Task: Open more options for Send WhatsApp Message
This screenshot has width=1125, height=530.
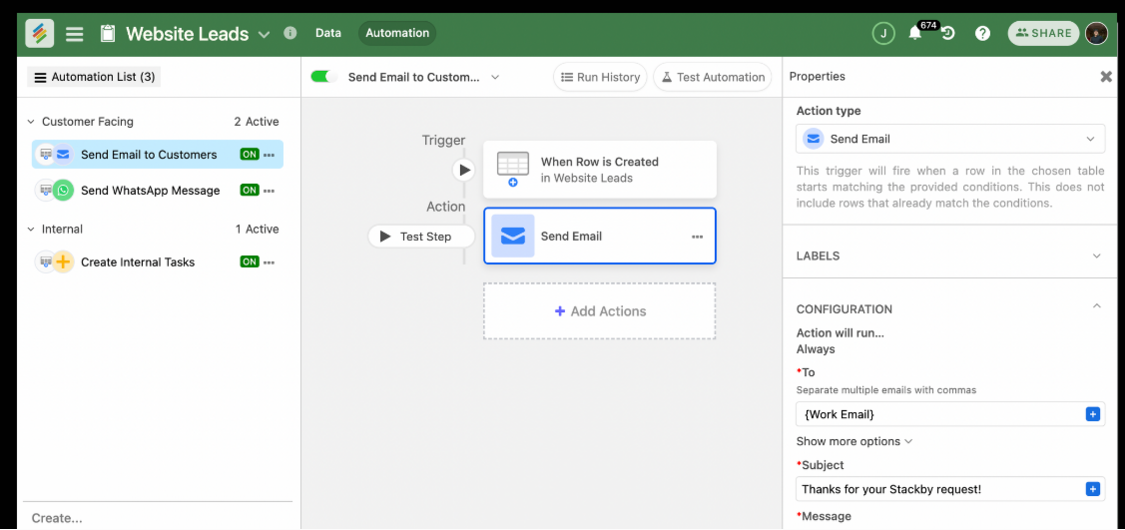Action: pyautogui.click(x=269, y=191)
